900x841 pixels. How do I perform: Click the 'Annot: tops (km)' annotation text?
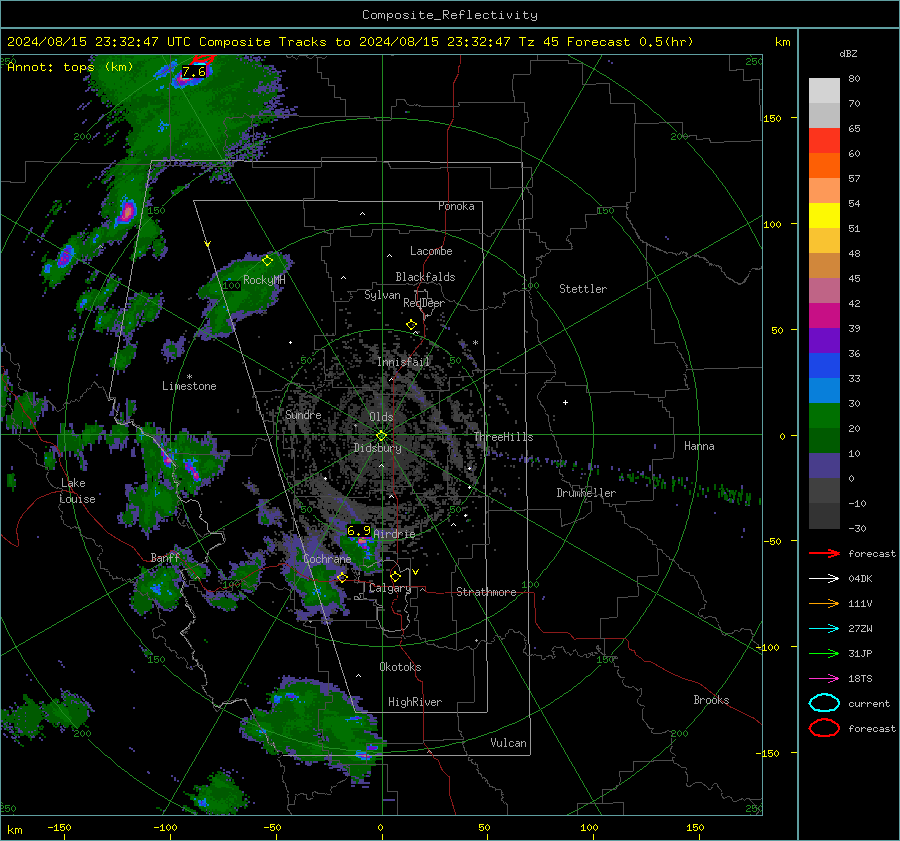[x=70, y=67]
